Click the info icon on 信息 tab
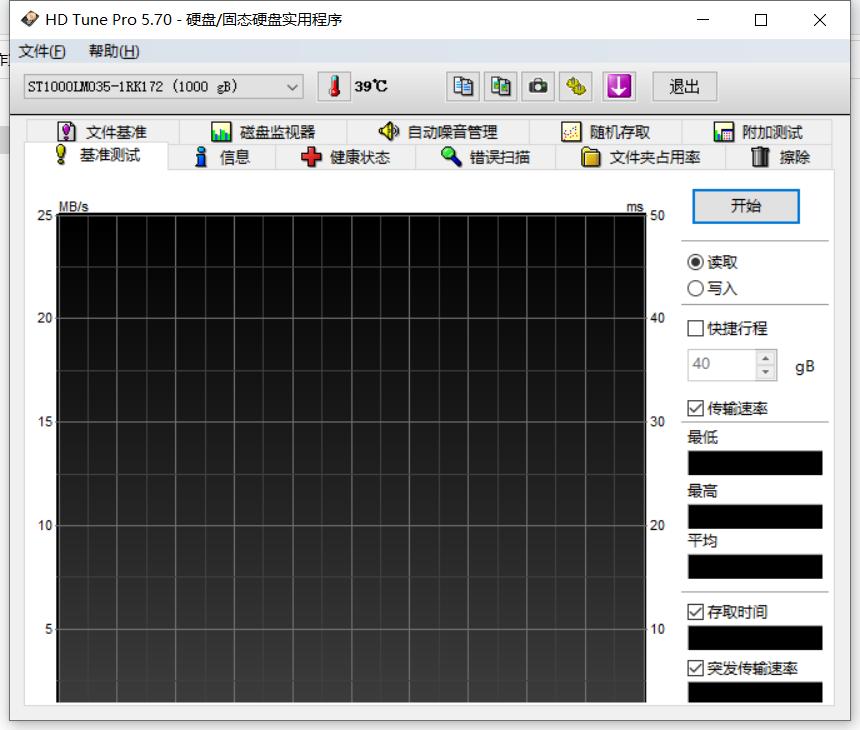 point(200,157)
